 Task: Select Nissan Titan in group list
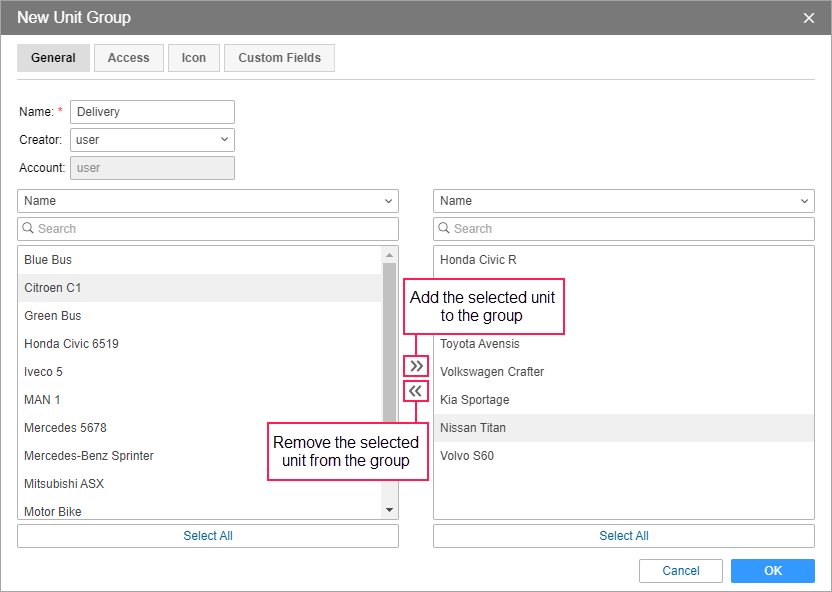pos(624,428)
